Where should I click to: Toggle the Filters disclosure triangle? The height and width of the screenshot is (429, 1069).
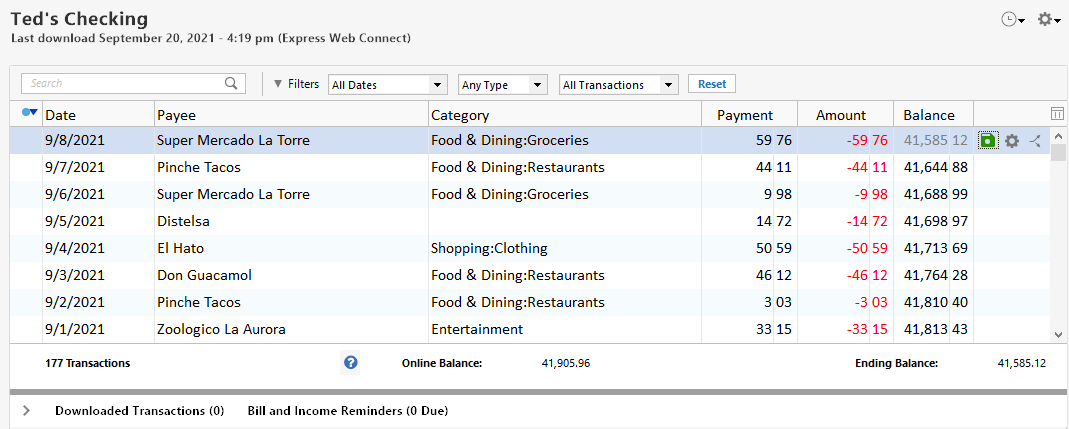(278, 84)
